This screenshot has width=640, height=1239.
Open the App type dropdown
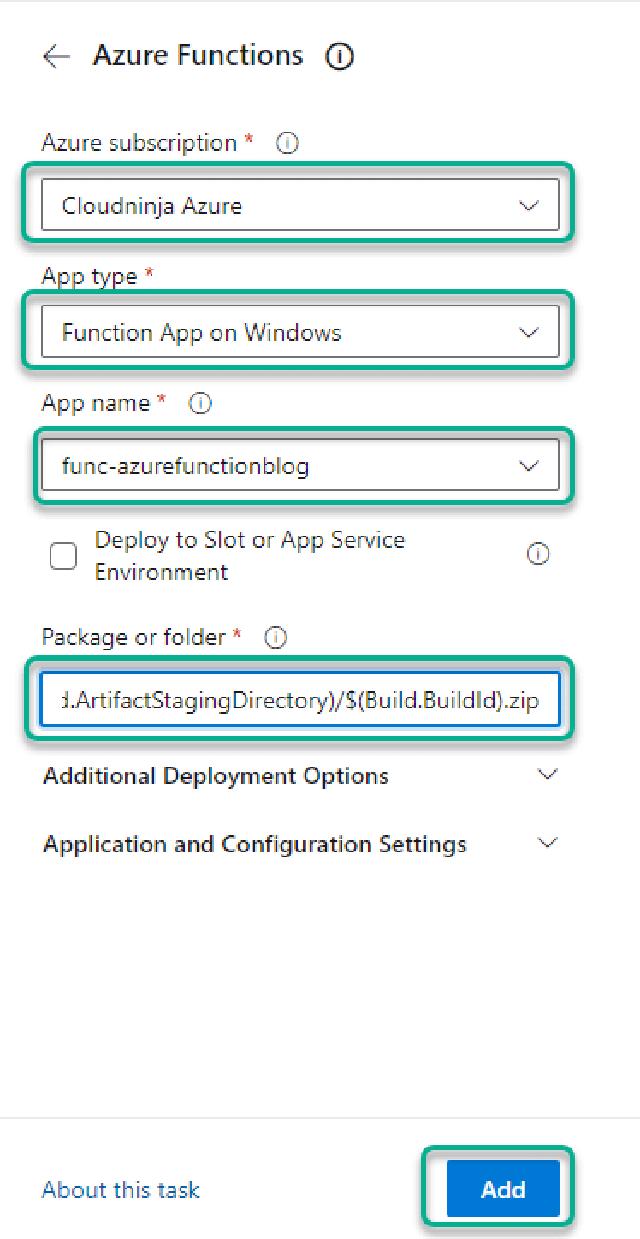click(x=299, y=332)
